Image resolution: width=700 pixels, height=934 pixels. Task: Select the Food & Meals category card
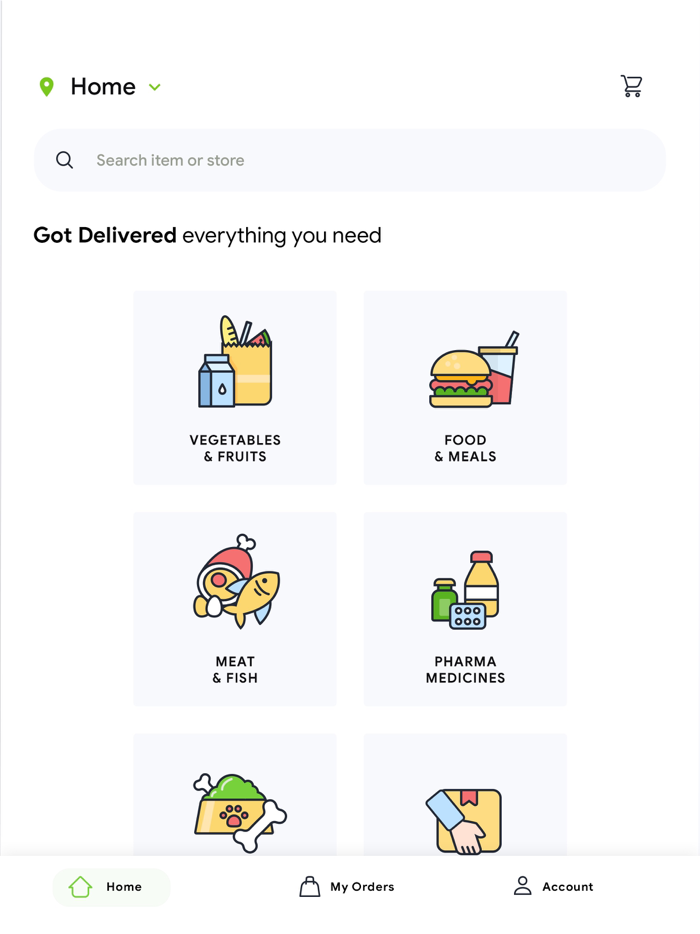click(465, 388)
